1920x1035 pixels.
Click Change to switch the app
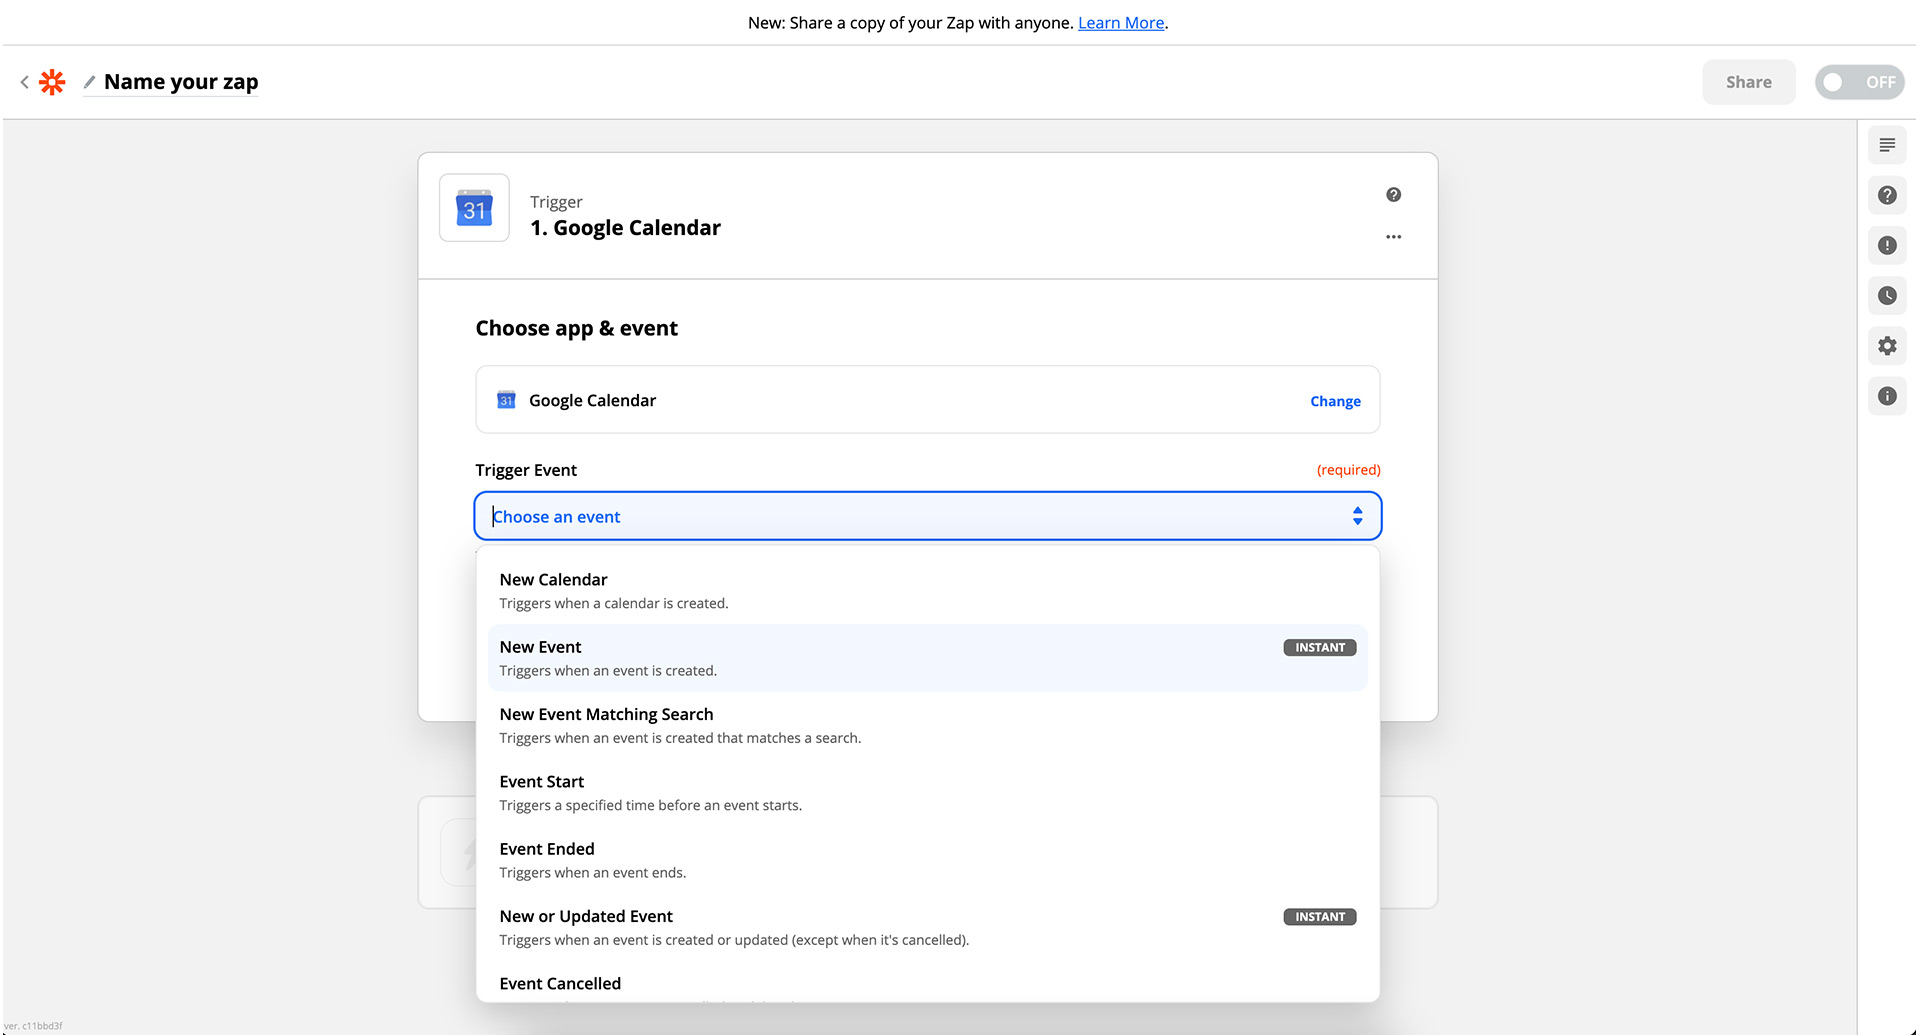point(1335,401)
